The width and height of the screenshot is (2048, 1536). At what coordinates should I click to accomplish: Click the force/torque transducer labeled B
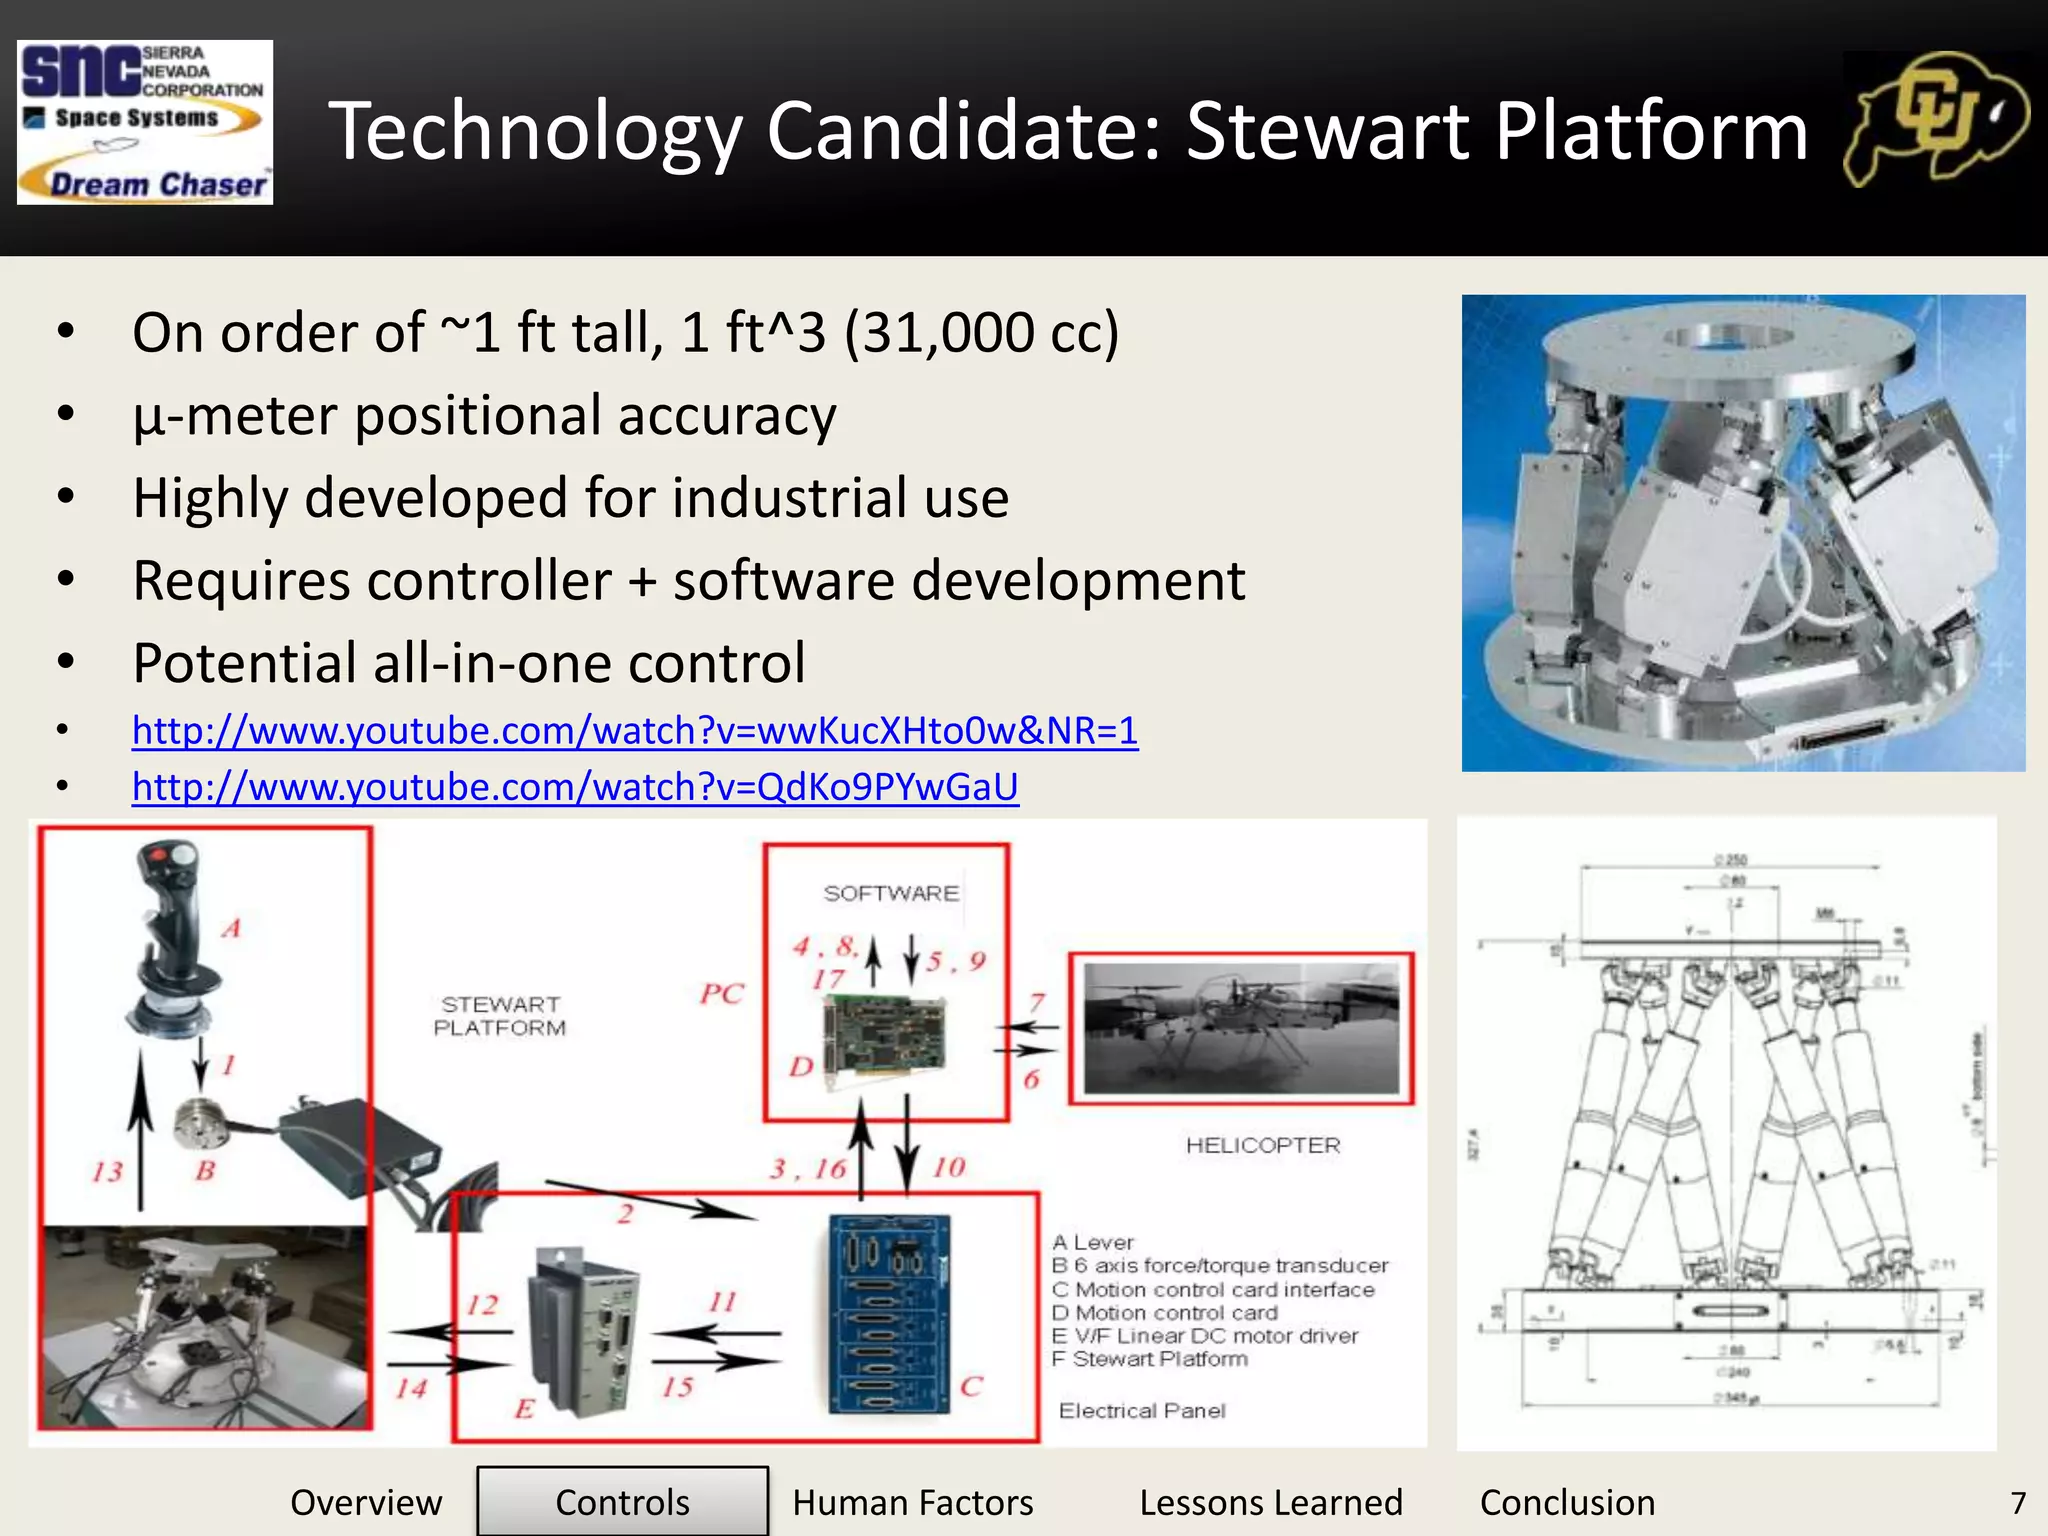pyautogui.click(x=199, y=1125)
